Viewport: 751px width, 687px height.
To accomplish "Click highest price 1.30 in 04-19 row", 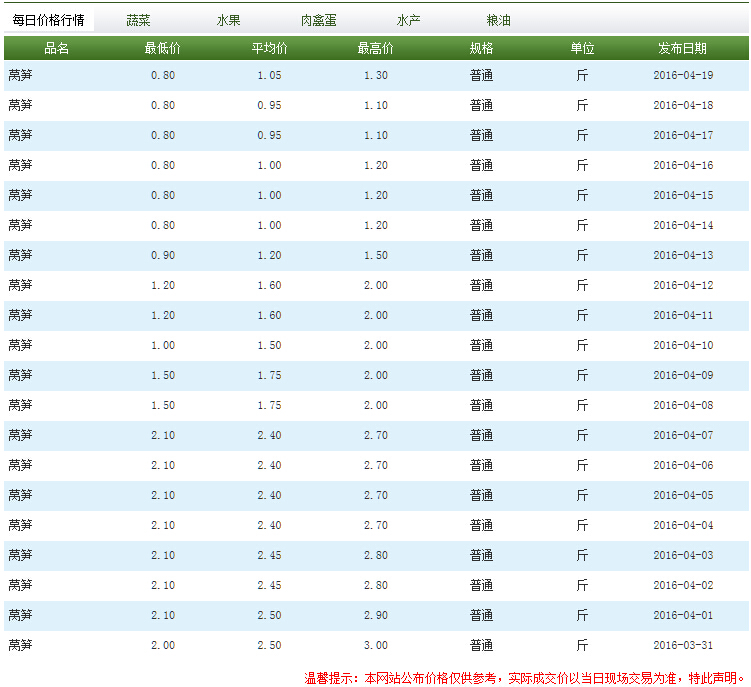I will (x=376, y=75).
